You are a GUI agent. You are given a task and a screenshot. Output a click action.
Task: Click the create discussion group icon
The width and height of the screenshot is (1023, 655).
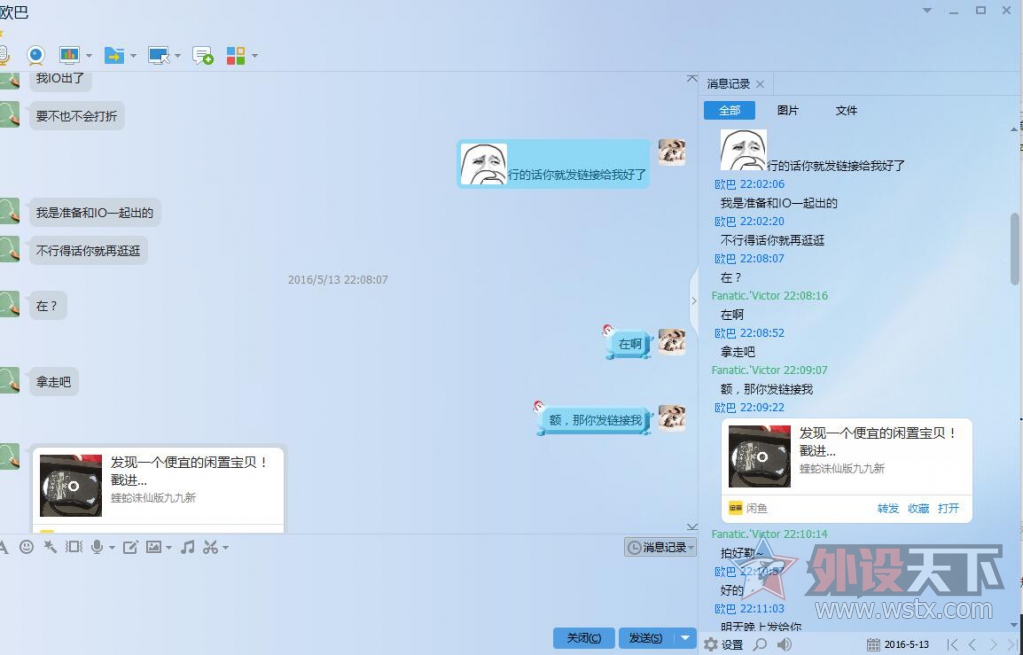[203, 55]
